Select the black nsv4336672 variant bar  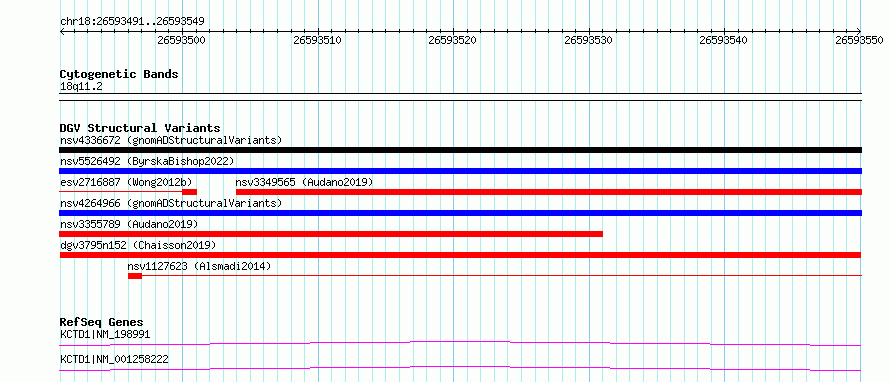pos(460,150)
